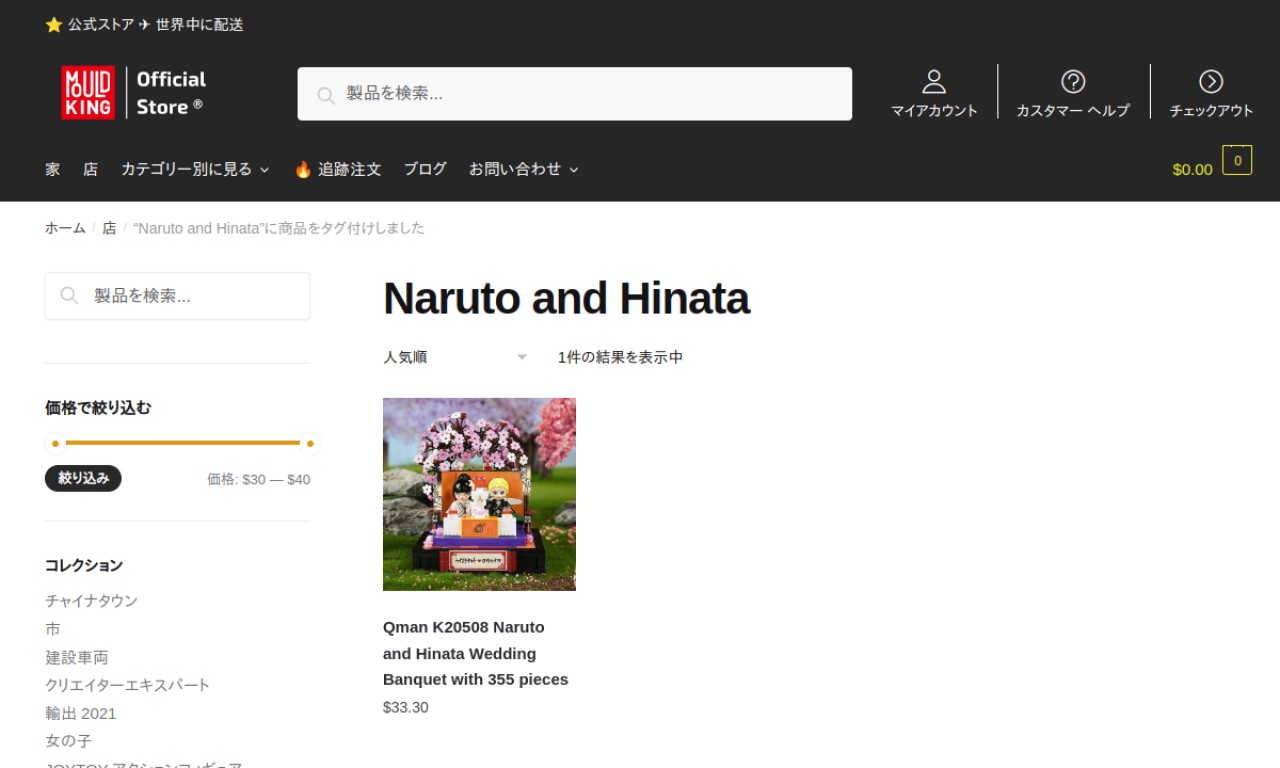
Task: Expand the お問い合わせ menu
Action: (524, 169)
